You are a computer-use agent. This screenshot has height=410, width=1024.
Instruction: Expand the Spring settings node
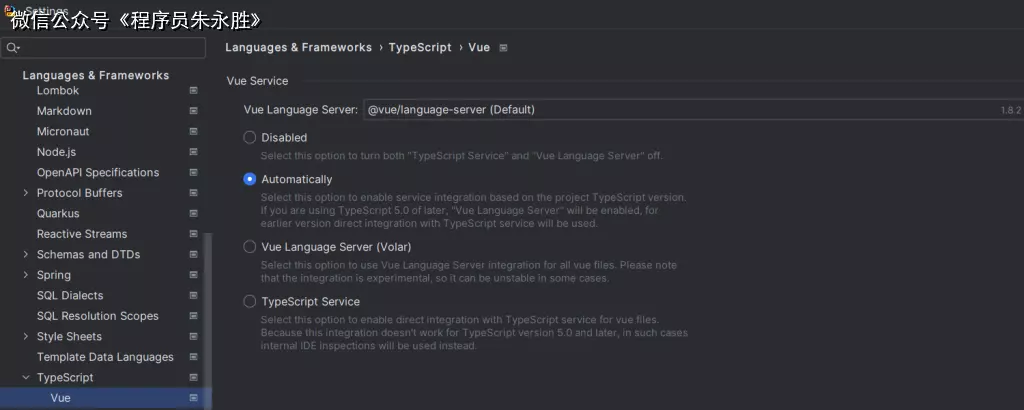click(x=25, y=275)
